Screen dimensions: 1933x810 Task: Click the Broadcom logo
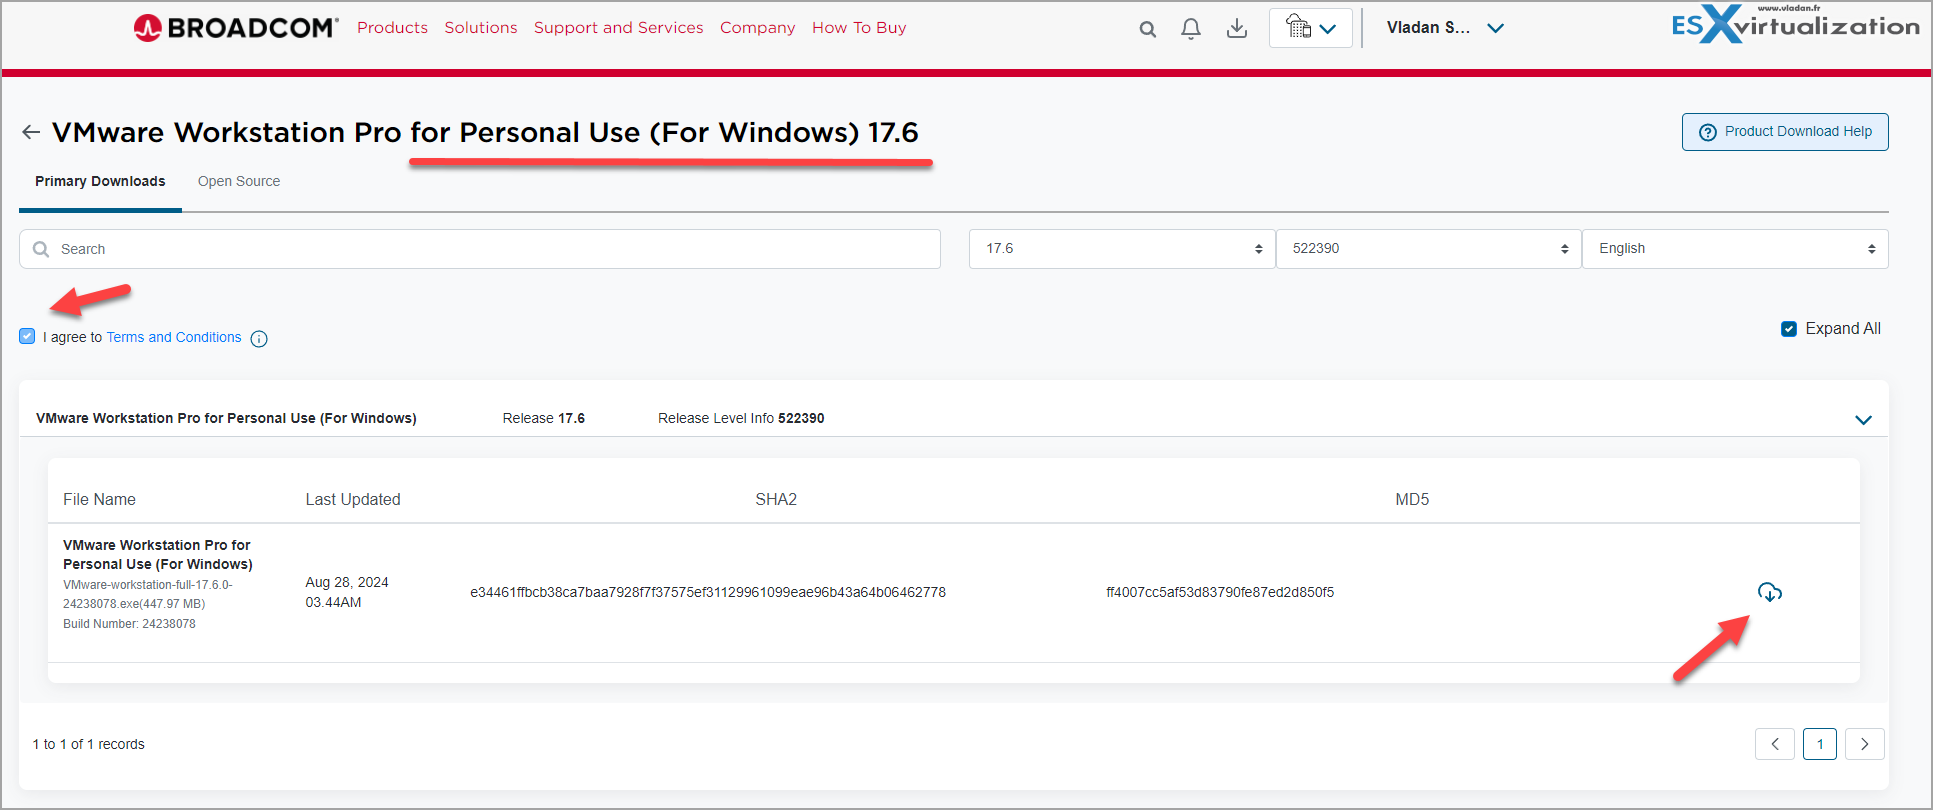pyautogui.click(x=236, y=28)
